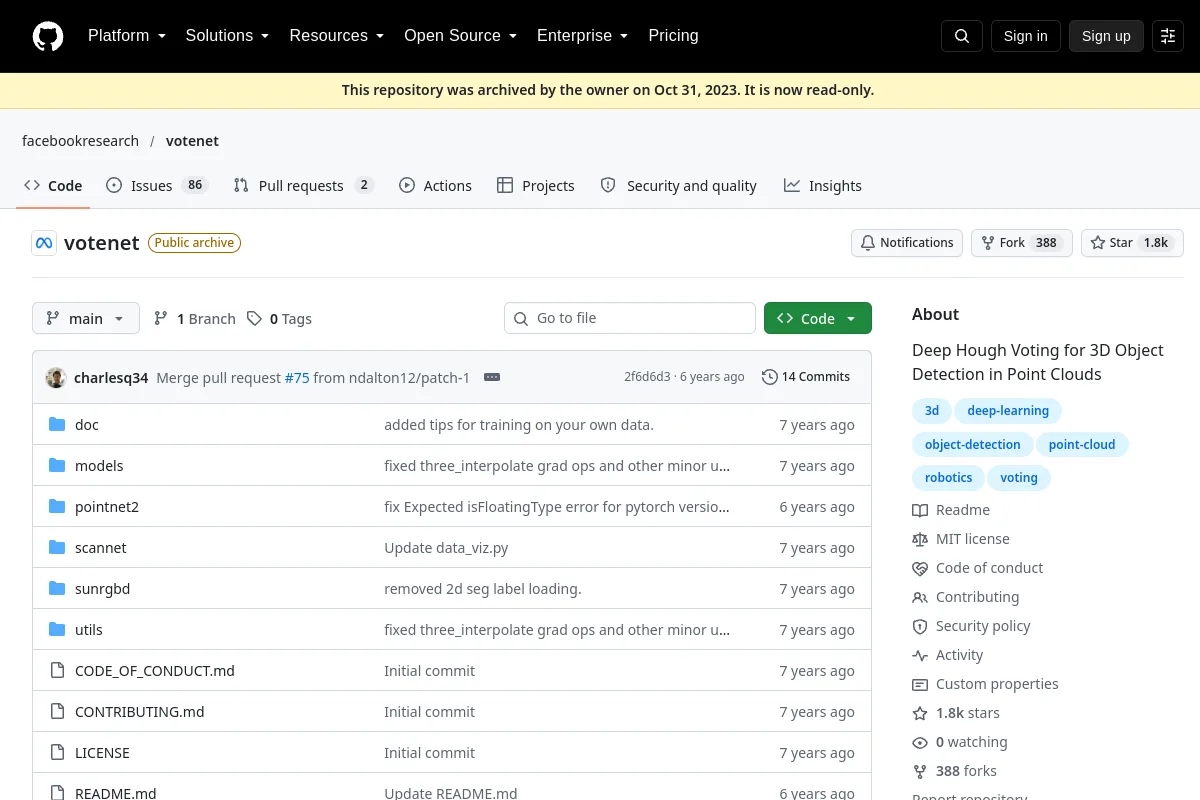This screenshot has width=1200, height=800.
Task: Go to the Pricing page
Action: (673, 36)
